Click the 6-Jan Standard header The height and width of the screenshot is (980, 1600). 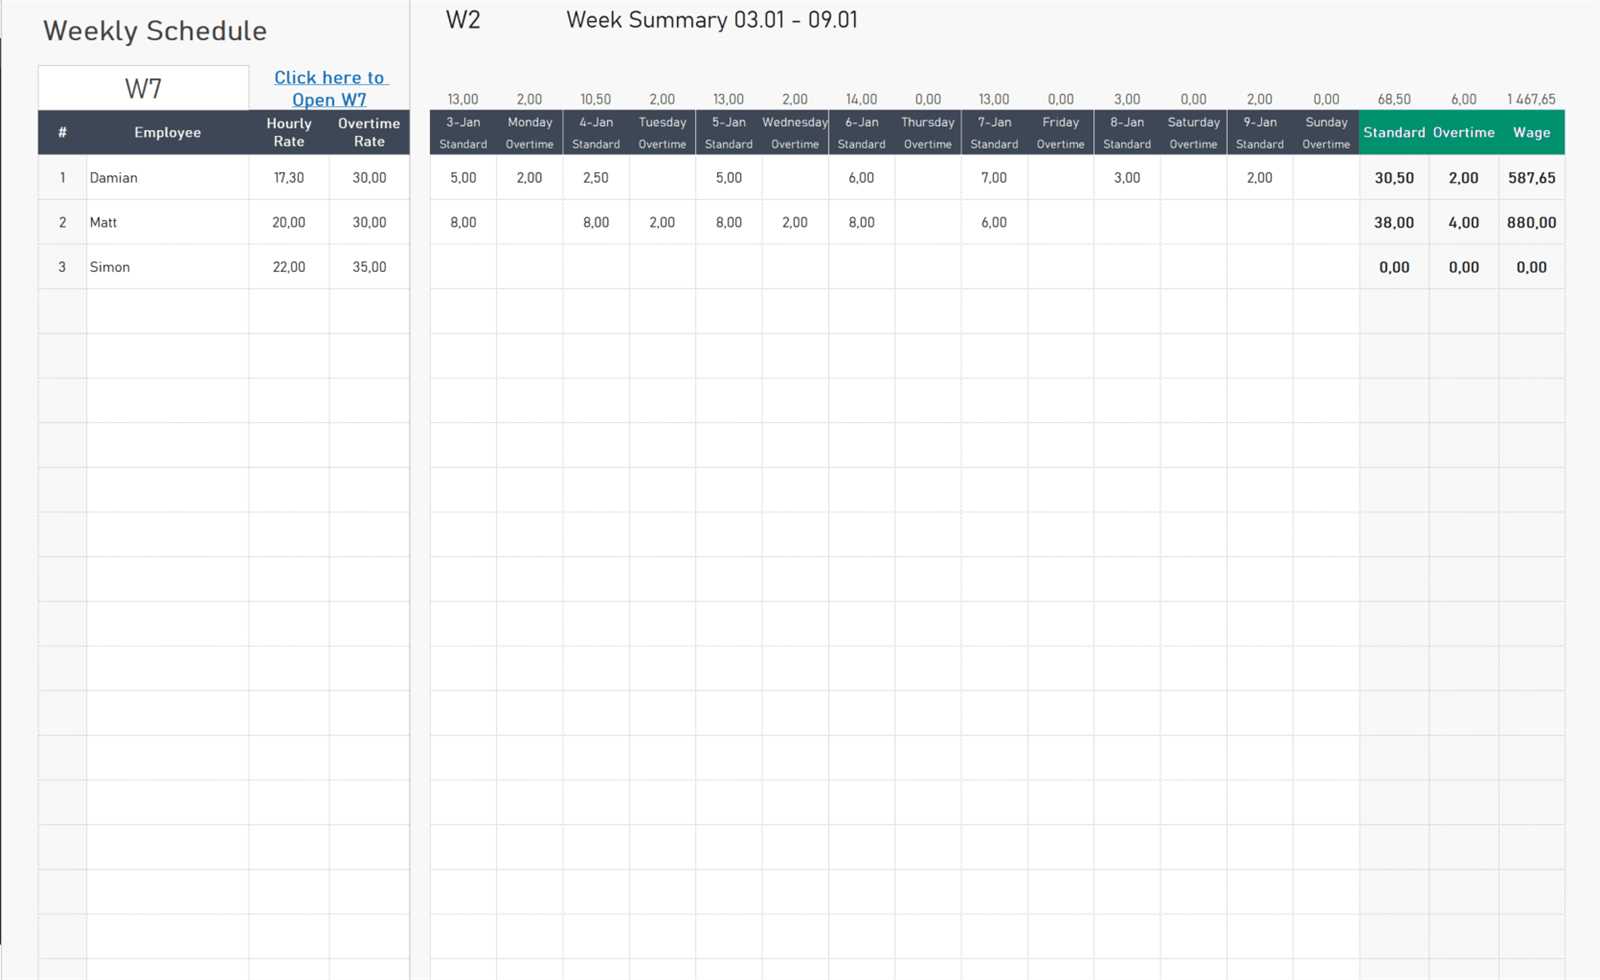pos(861,132)
